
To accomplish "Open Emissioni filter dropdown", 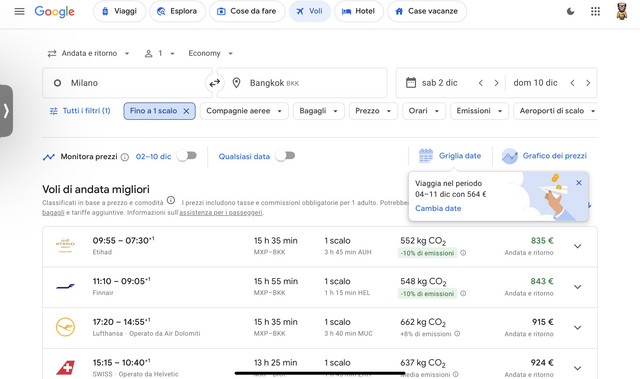I will [479, 111].
